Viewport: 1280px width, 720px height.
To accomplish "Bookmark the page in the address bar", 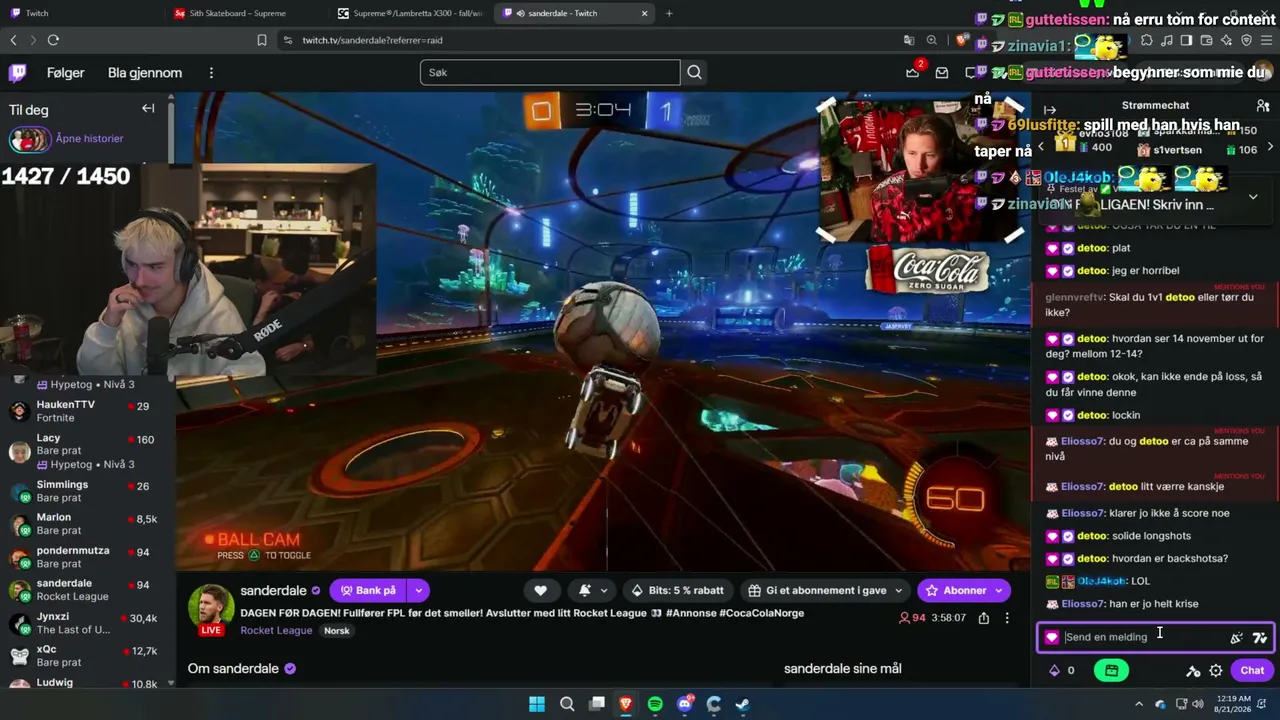I will (262, 40).
